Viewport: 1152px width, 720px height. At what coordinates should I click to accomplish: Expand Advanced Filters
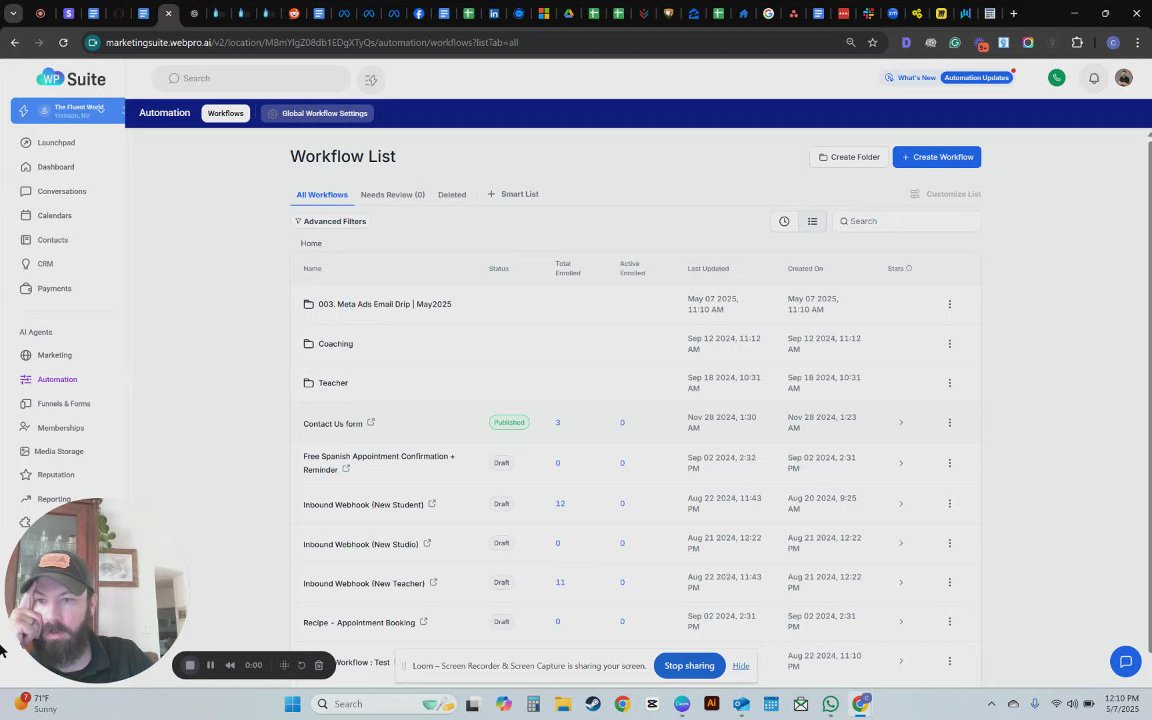point(331,221)
